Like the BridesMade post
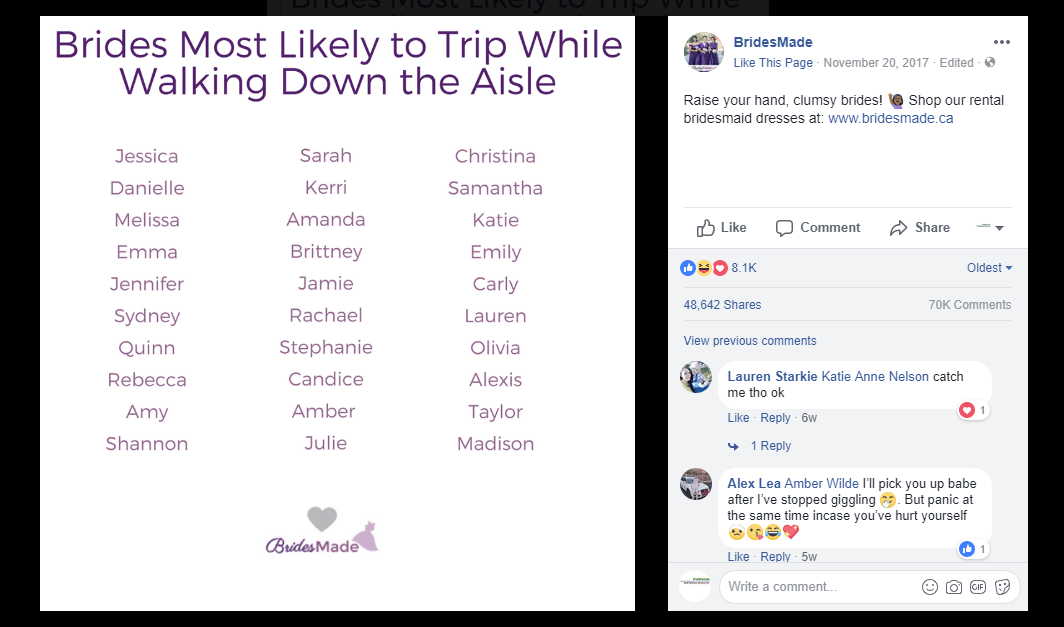This screenshot has width=1064, height=627. point(721,227)
